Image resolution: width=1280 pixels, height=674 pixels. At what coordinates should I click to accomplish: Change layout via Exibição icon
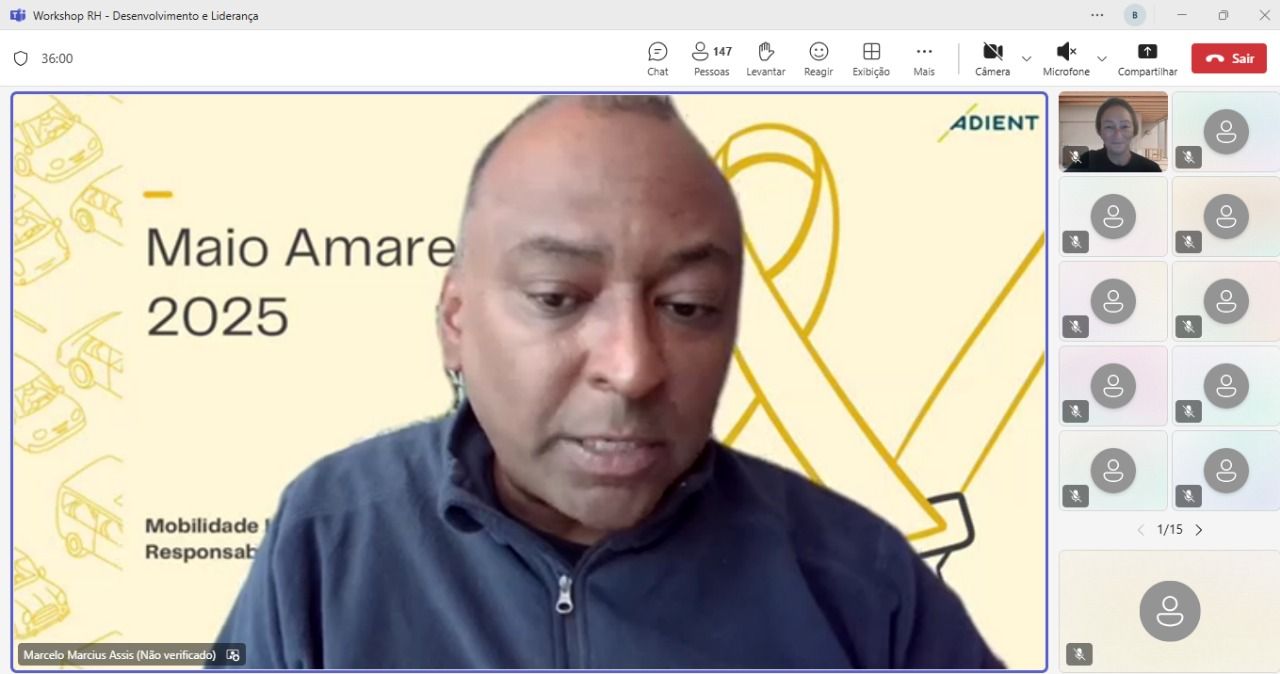(871, 58)
